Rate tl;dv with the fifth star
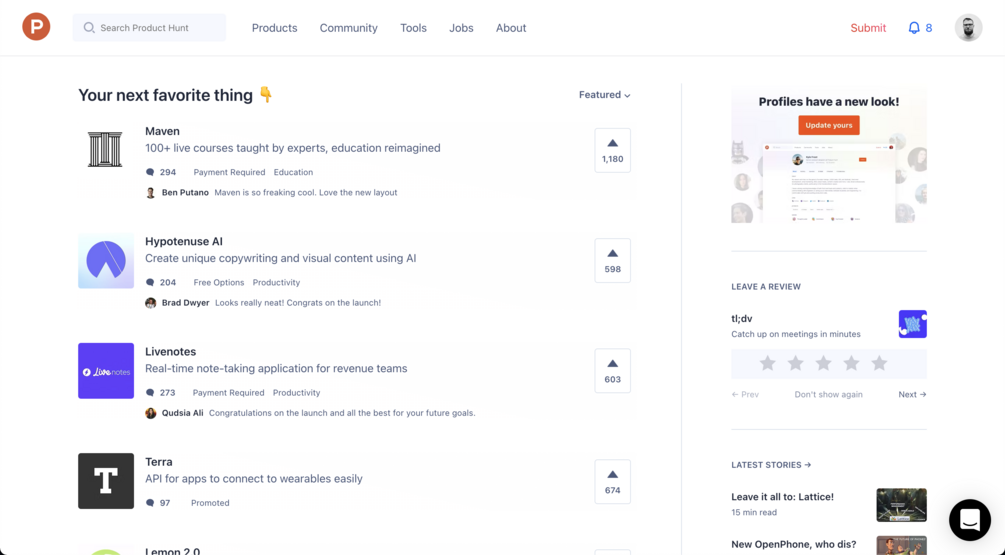 pos(879,363)
